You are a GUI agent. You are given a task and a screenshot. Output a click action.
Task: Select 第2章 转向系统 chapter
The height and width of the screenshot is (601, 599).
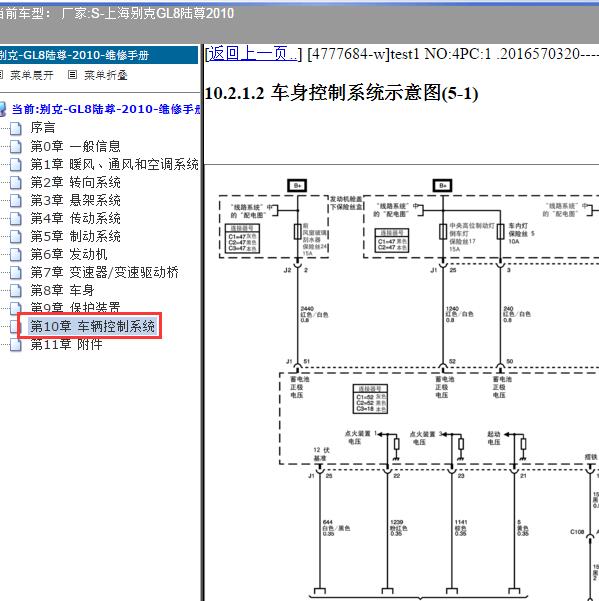pyautogui.click(x=75, y=182)
